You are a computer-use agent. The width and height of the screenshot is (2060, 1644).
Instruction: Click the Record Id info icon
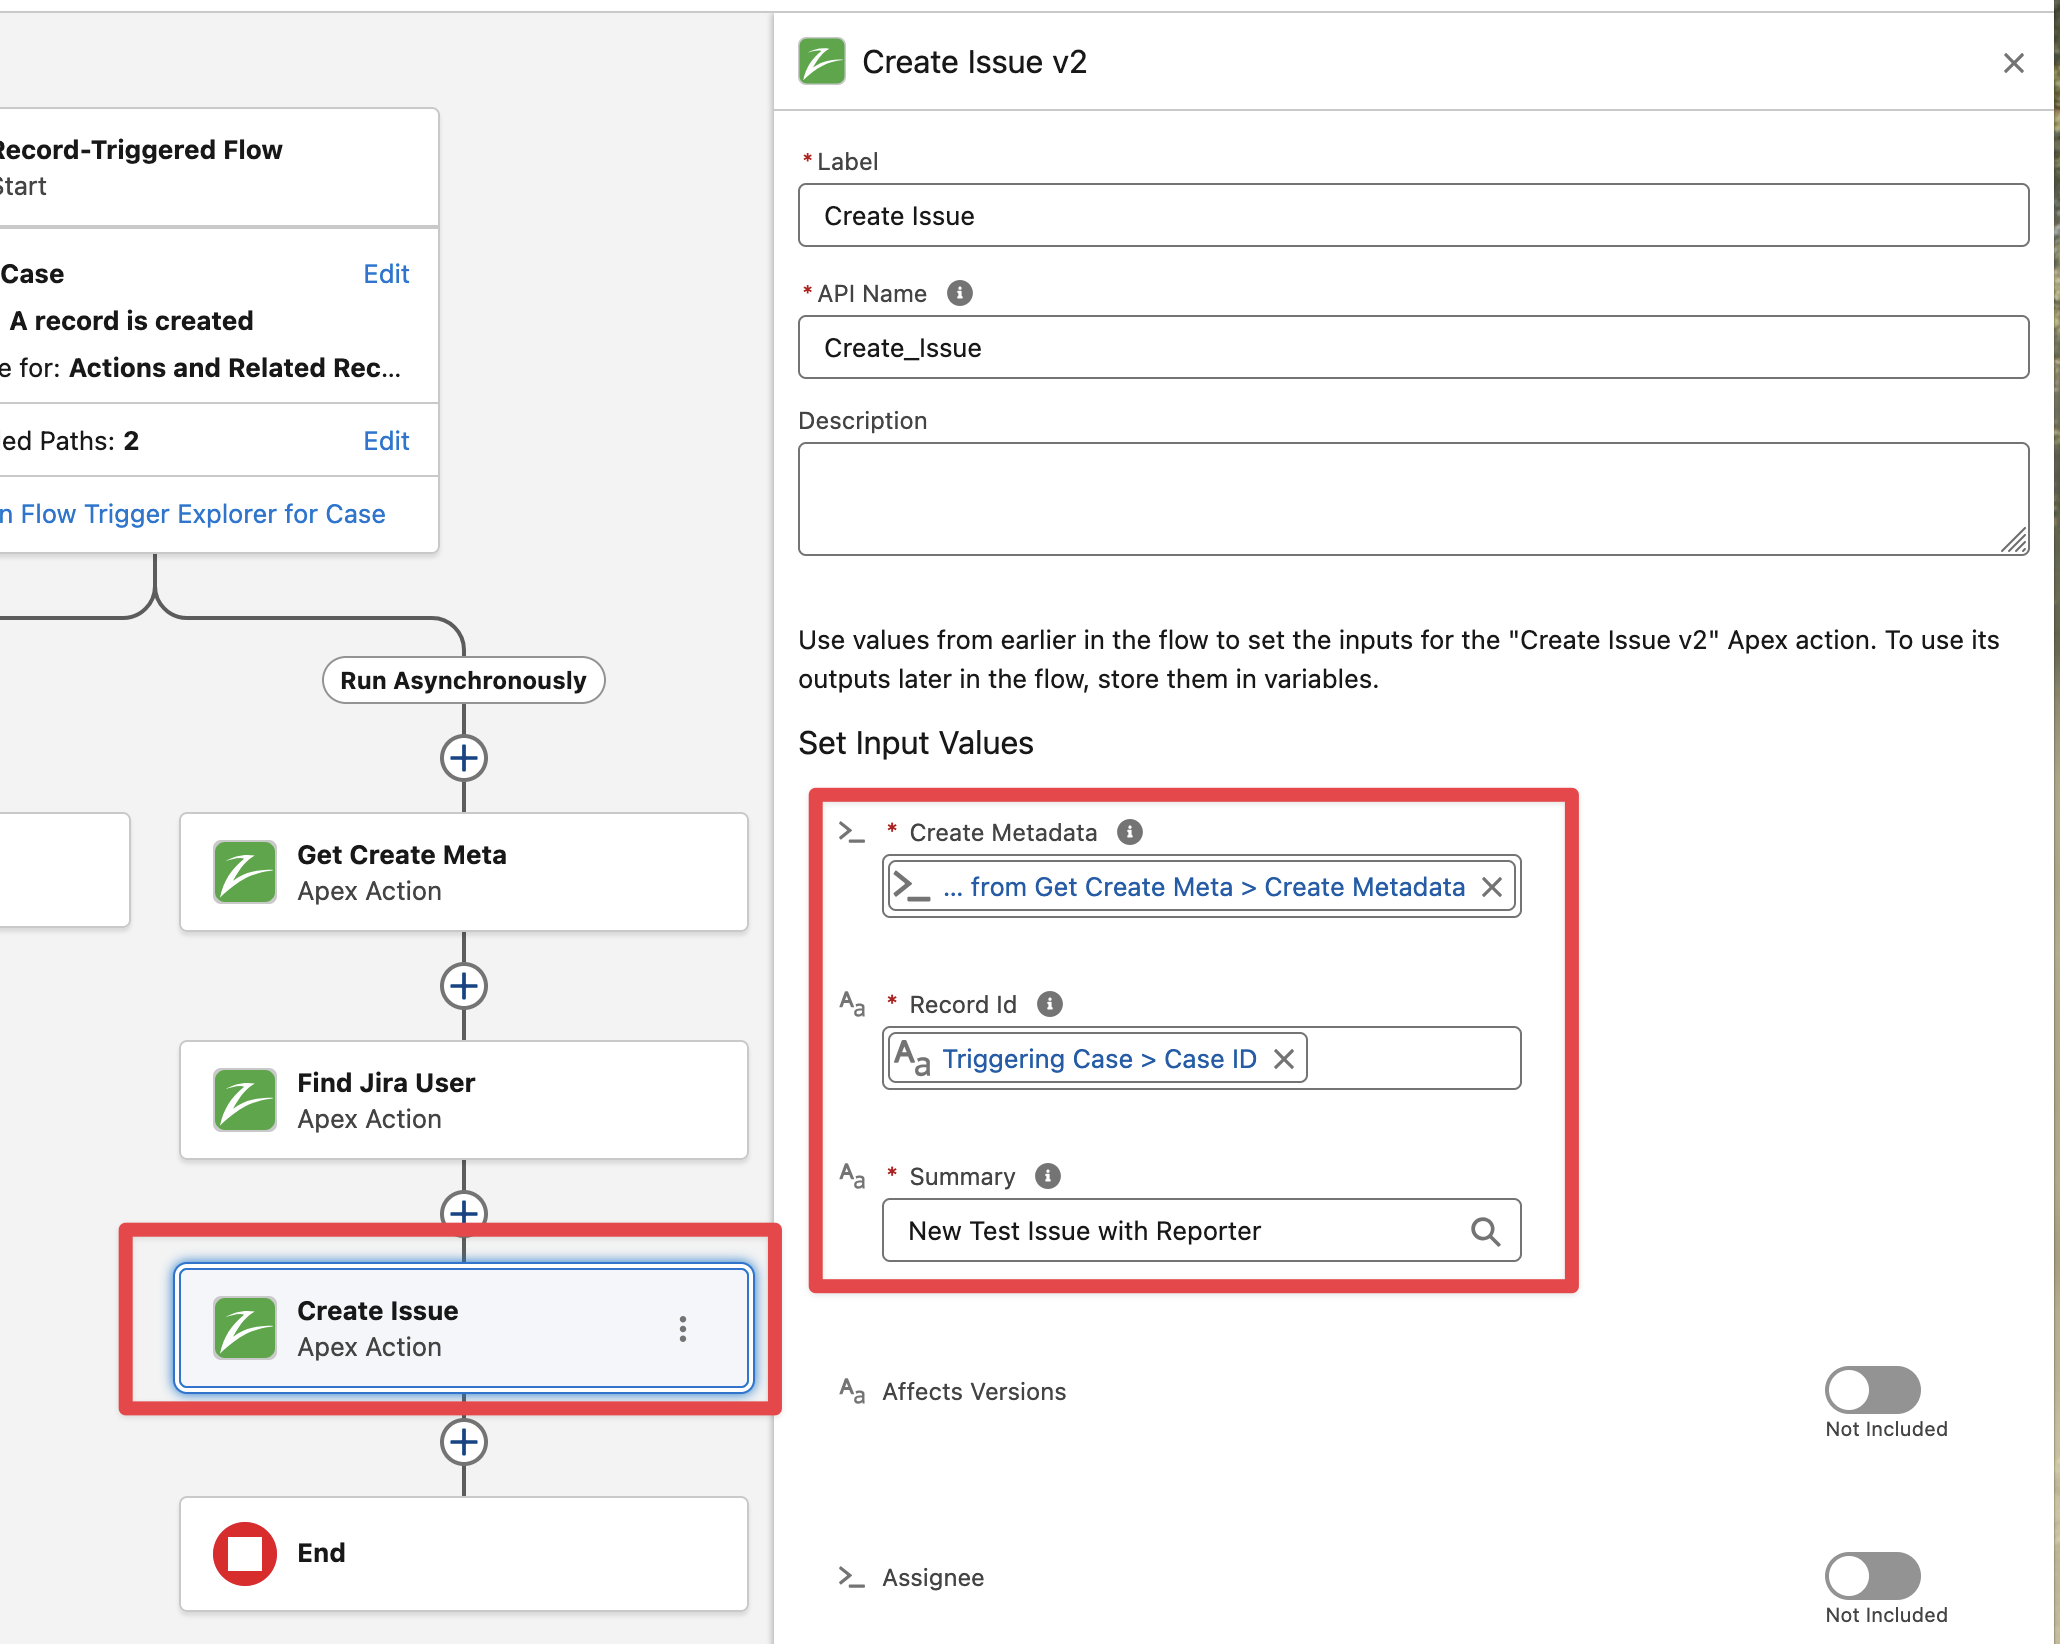click(x=1049, y=1004)
